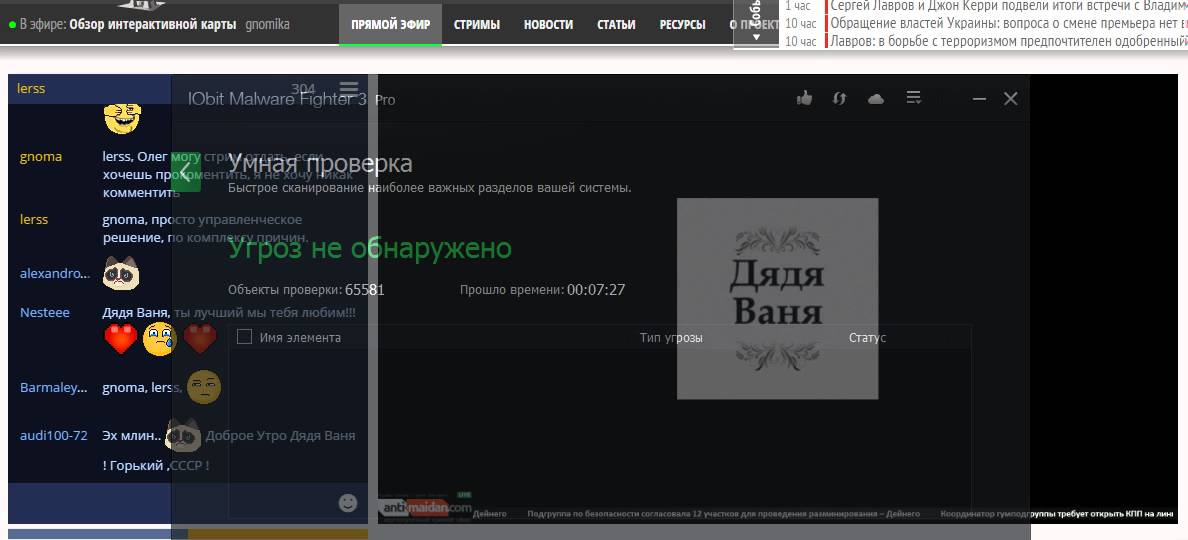This screenshot has height=540, width=1188.
Task: Click the grumpy cat emoticon in audi100-72's message
Action: click(183, 435)
